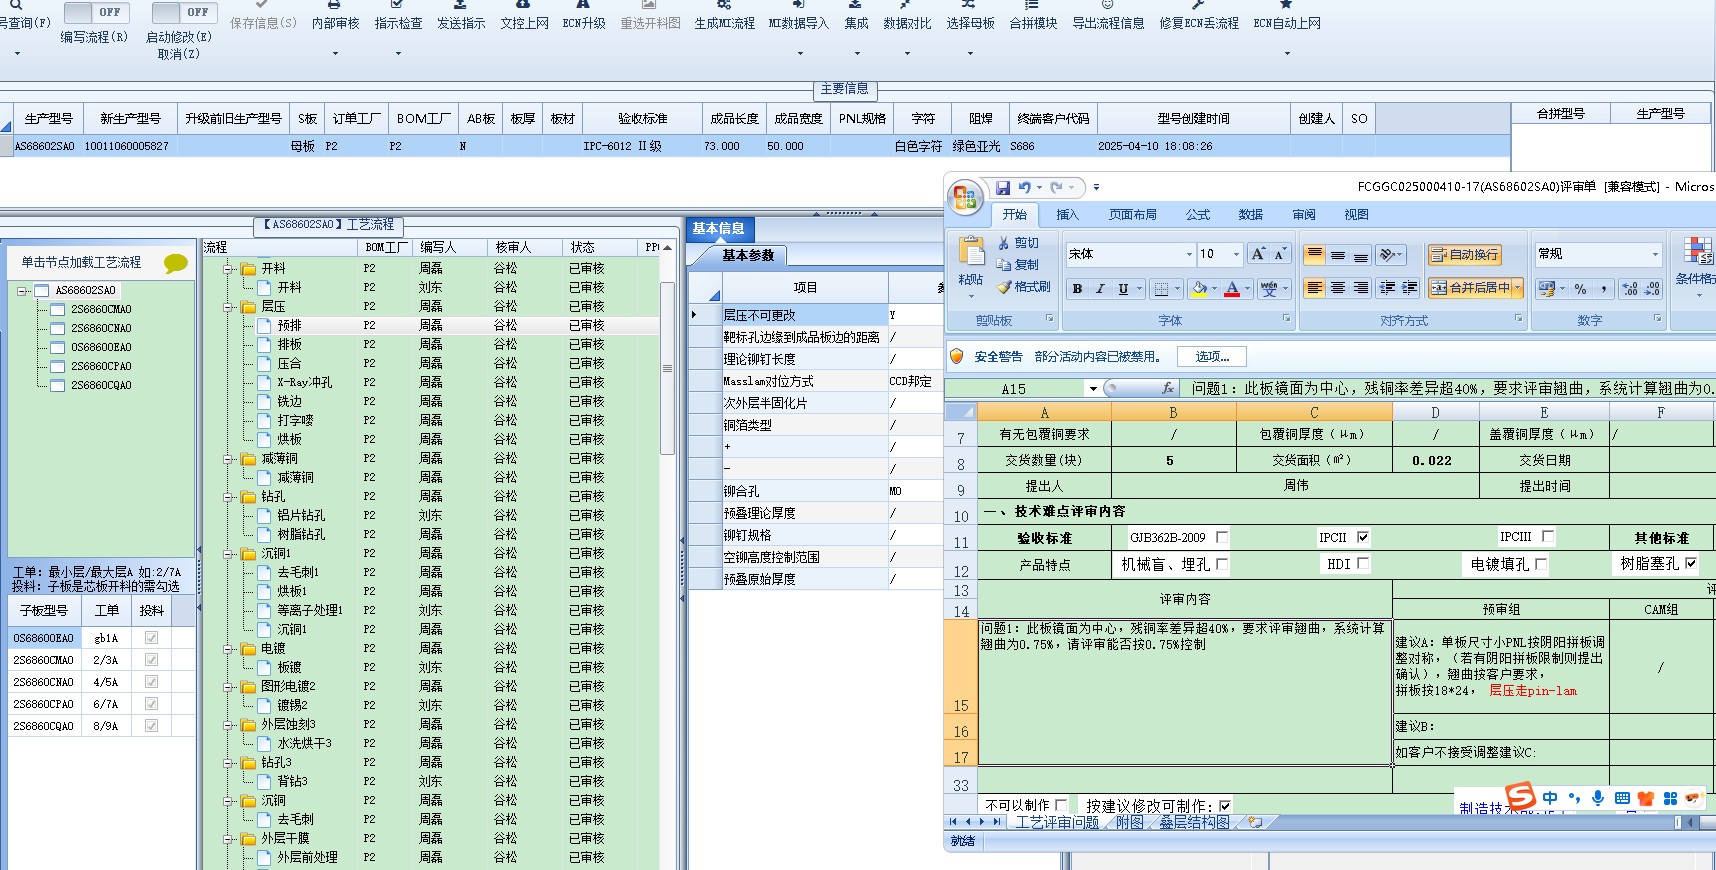
Task: Click the yellow speech bubble icon
Action: coord(176,263)
